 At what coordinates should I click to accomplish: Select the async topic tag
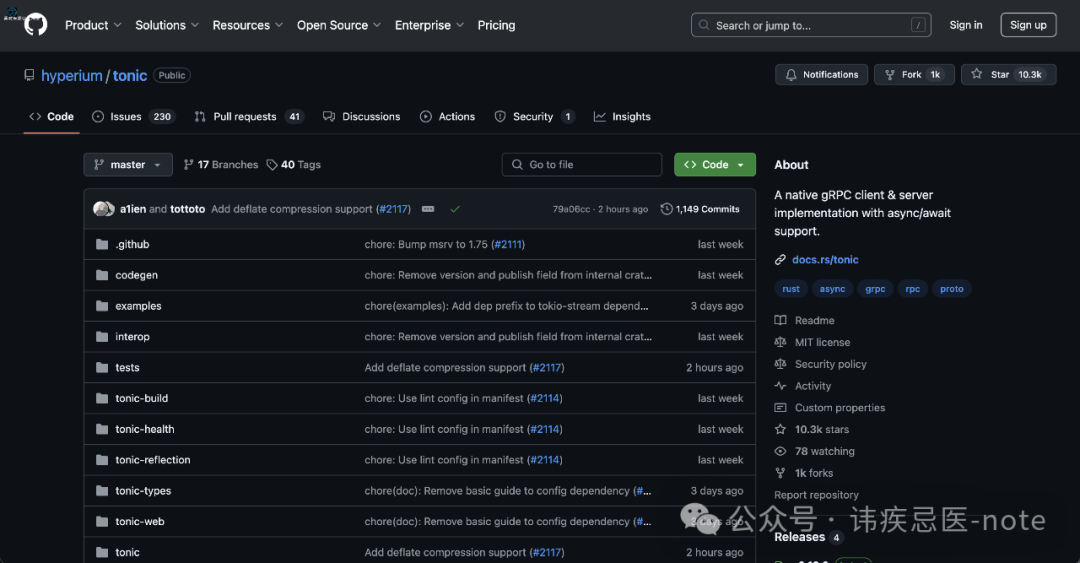(x=832, y=289)
